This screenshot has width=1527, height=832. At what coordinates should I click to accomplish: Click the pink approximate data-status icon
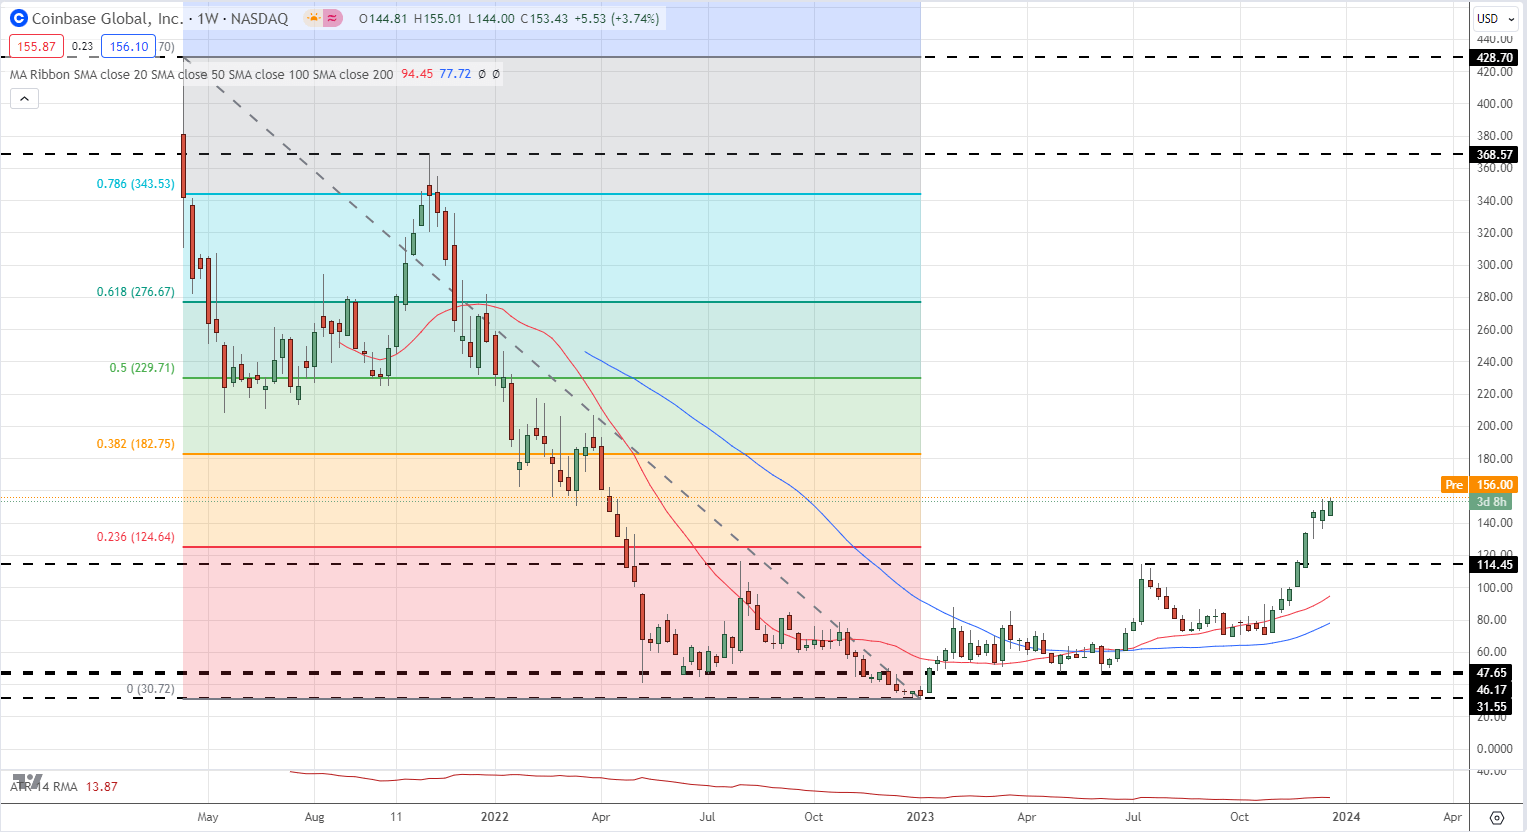333,18
